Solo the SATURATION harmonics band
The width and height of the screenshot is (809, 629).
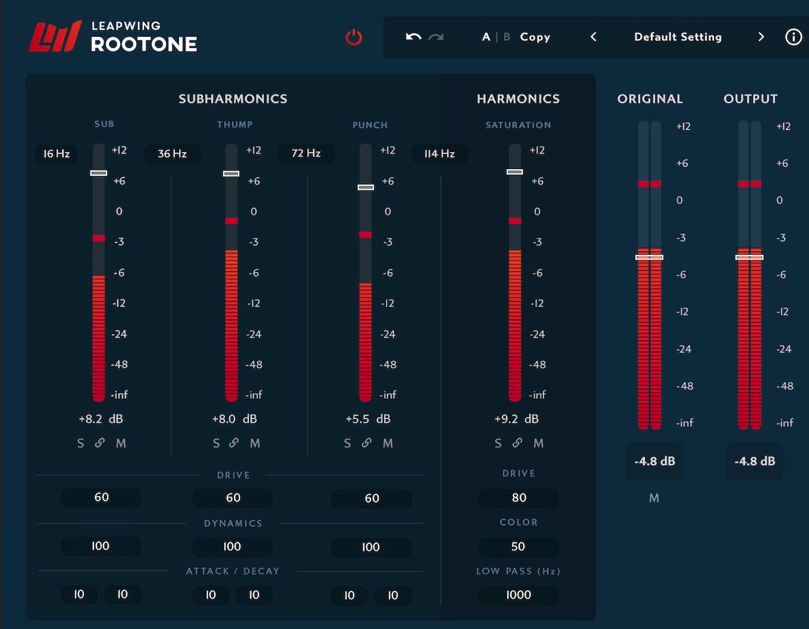click(498, 443)
